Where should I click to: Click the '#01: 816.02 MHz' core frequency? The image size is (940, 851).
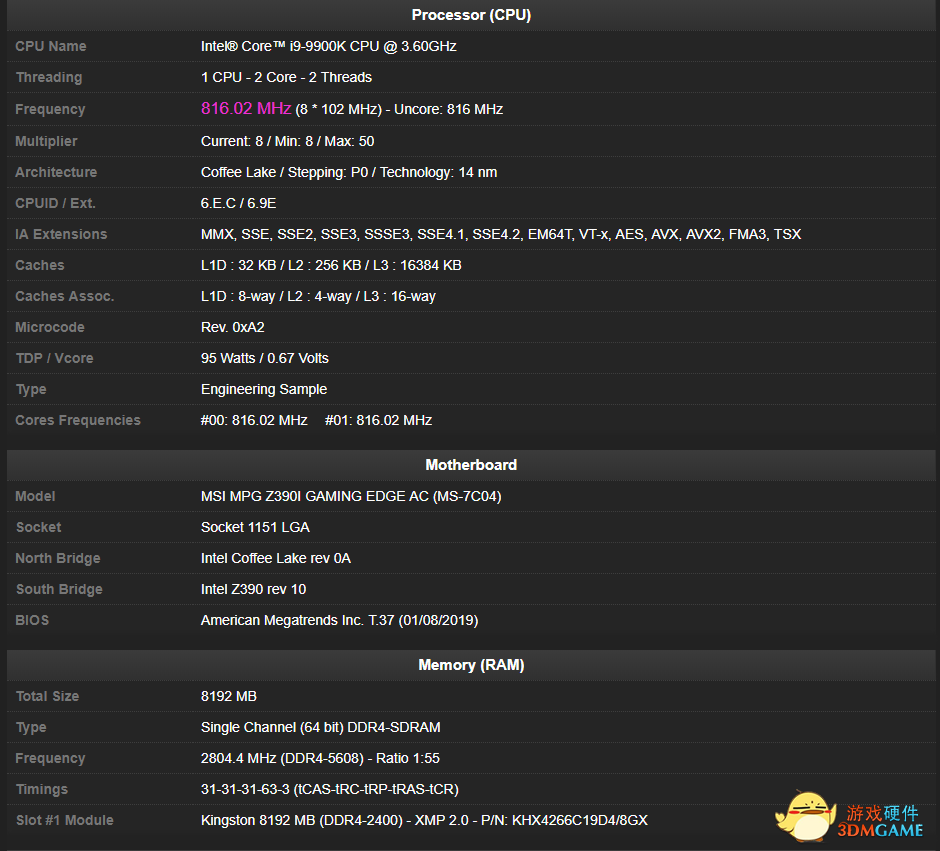[378, 420]
